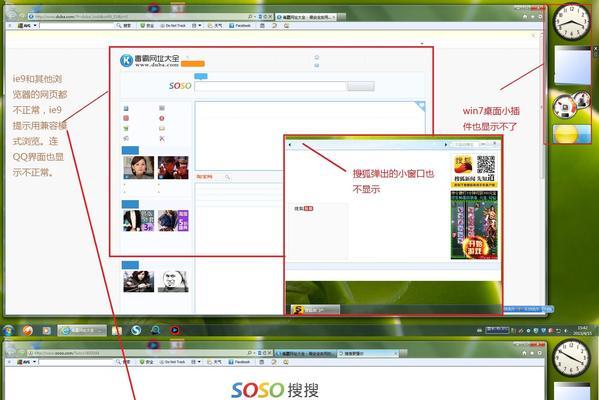Image resolution: width=599 pixels, height=400 pixels.
Task: Click the Home icon in upper browser
Action: pos(525,17)
